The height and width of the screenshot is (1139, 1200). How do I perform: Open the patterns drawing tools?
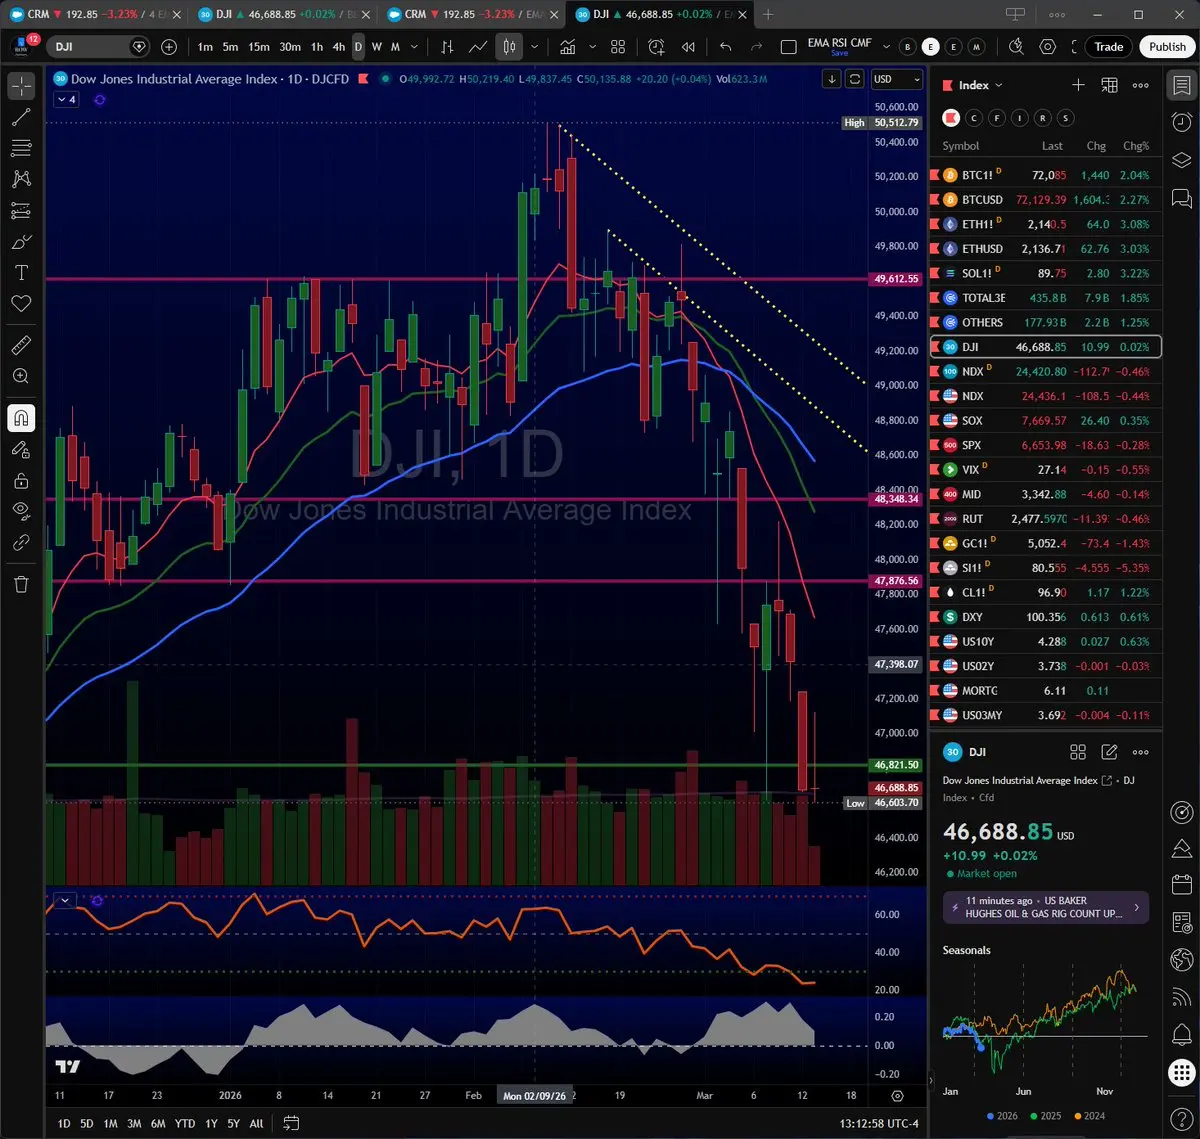click(21, 179)
